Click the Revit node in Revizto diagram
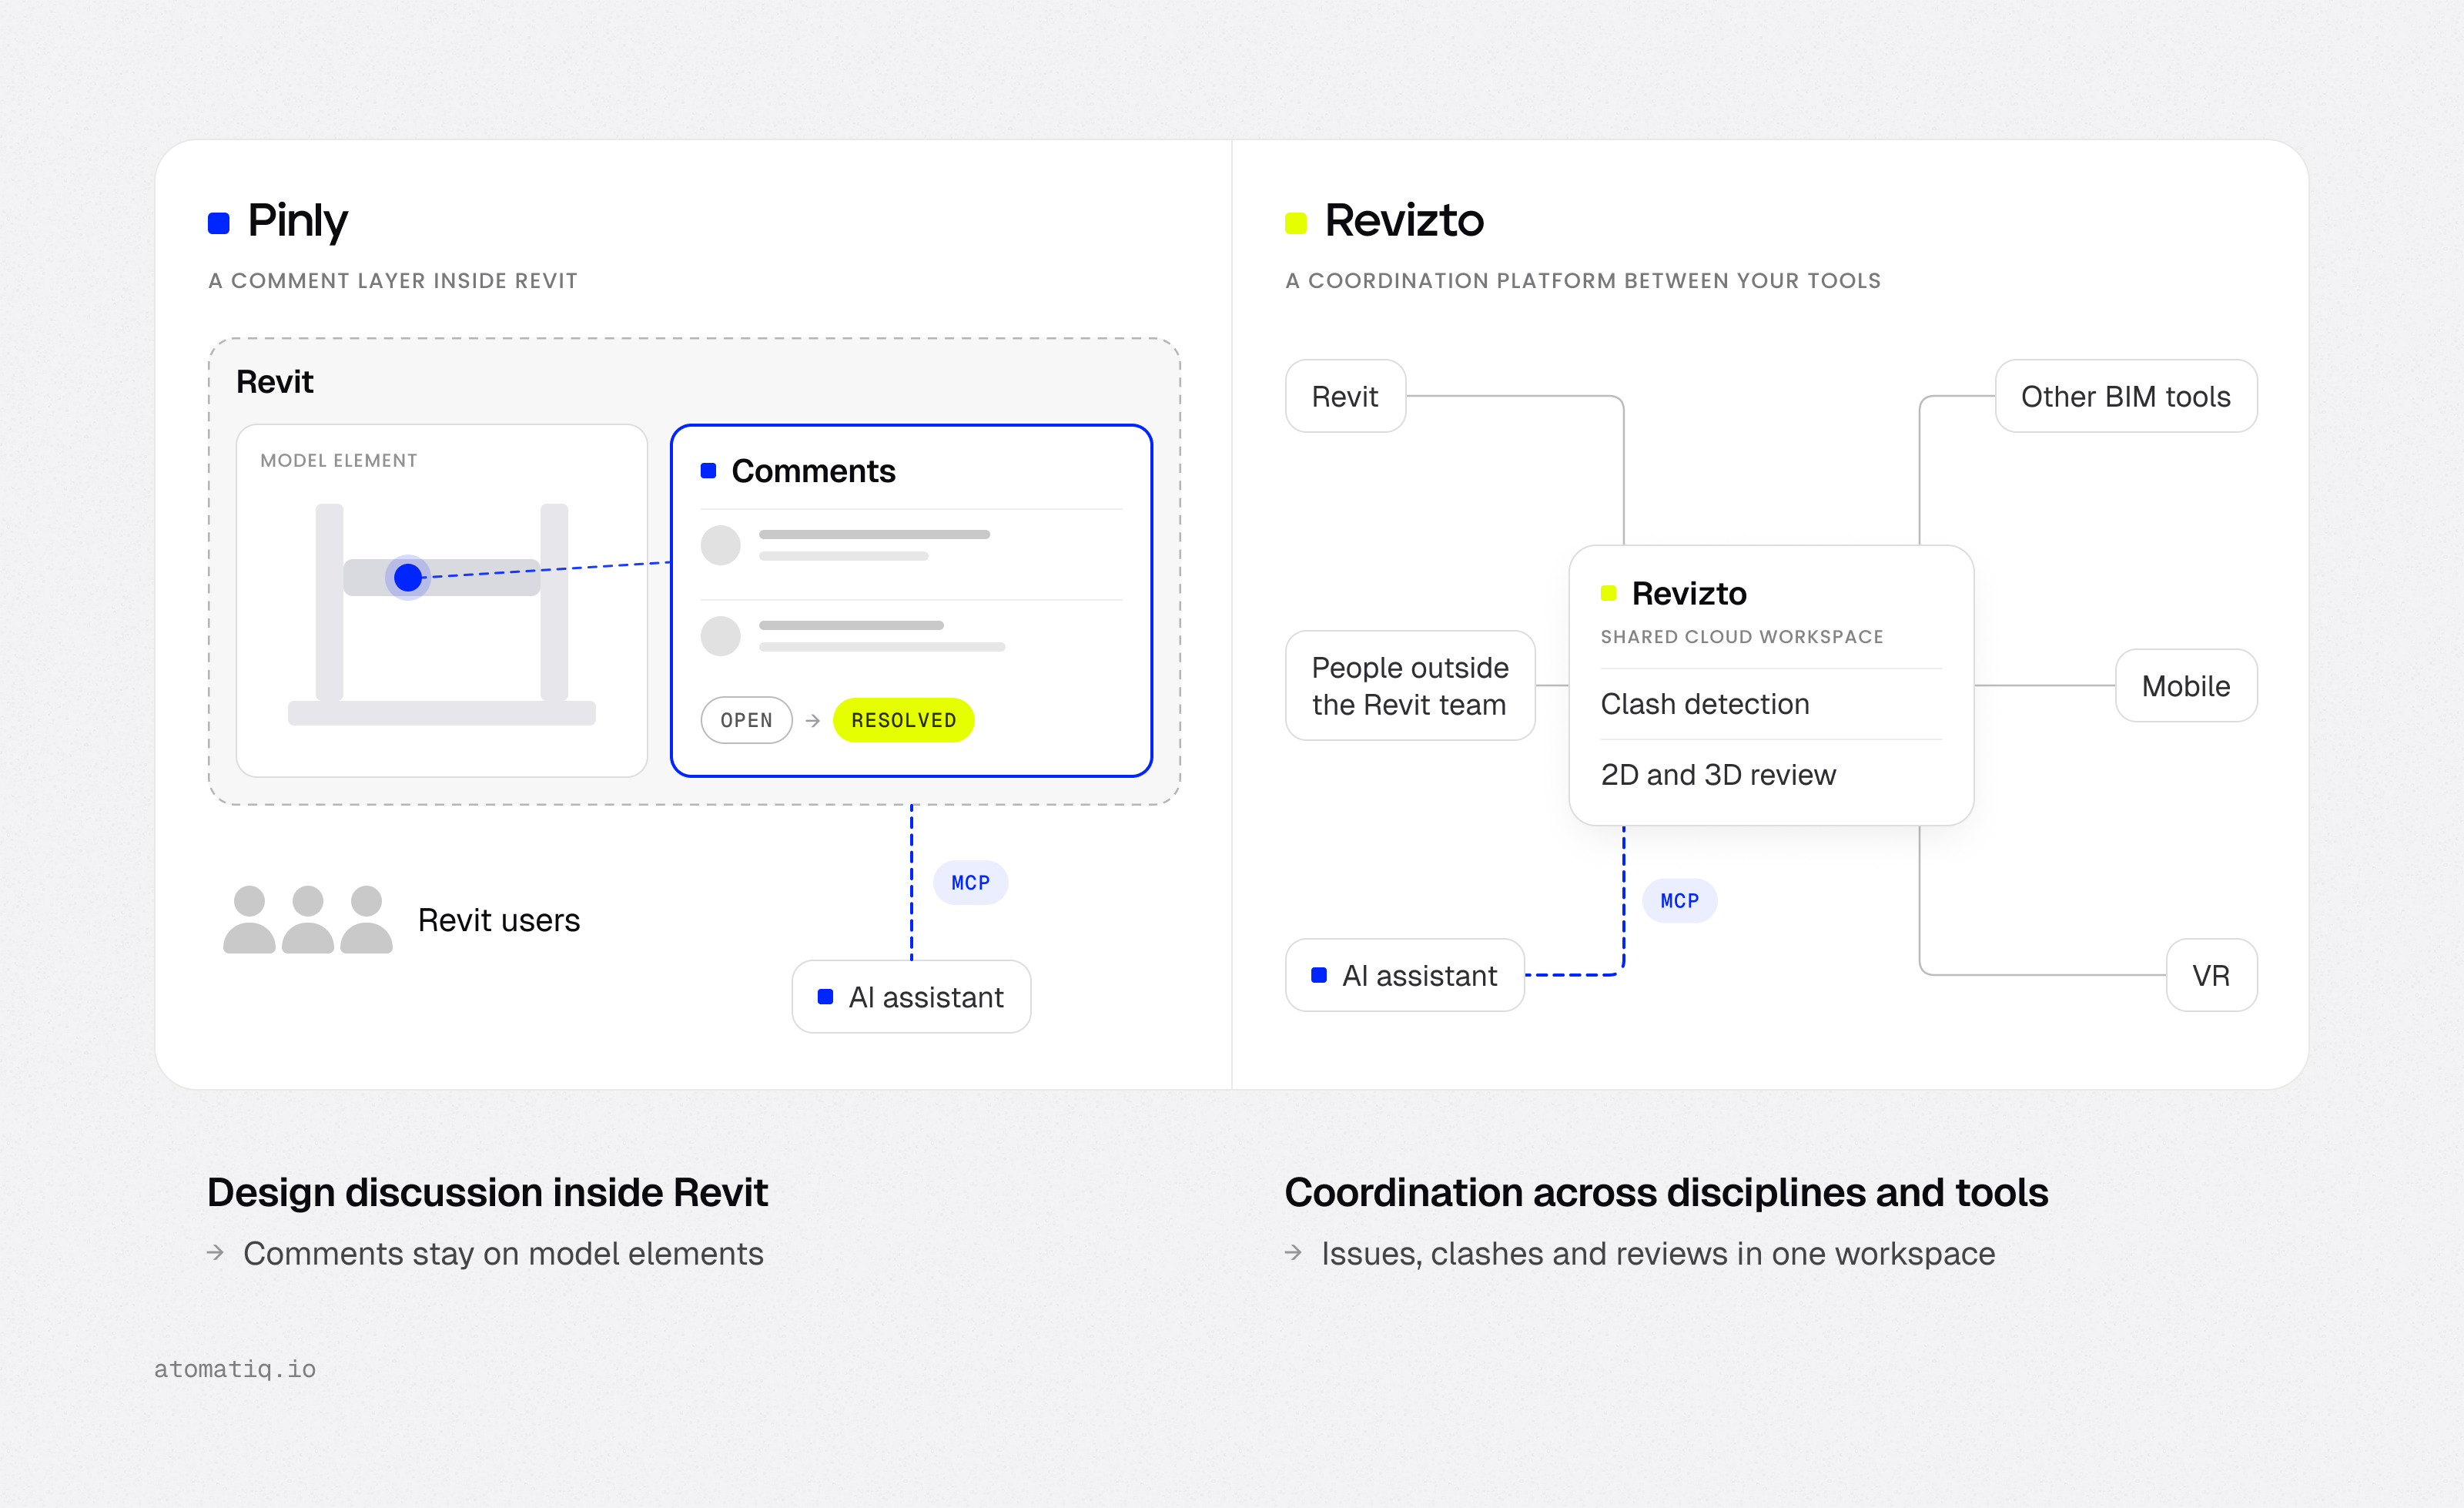Image resolution: width=2464 pixels, height=1508 pixels. (x=1346, y=396)
